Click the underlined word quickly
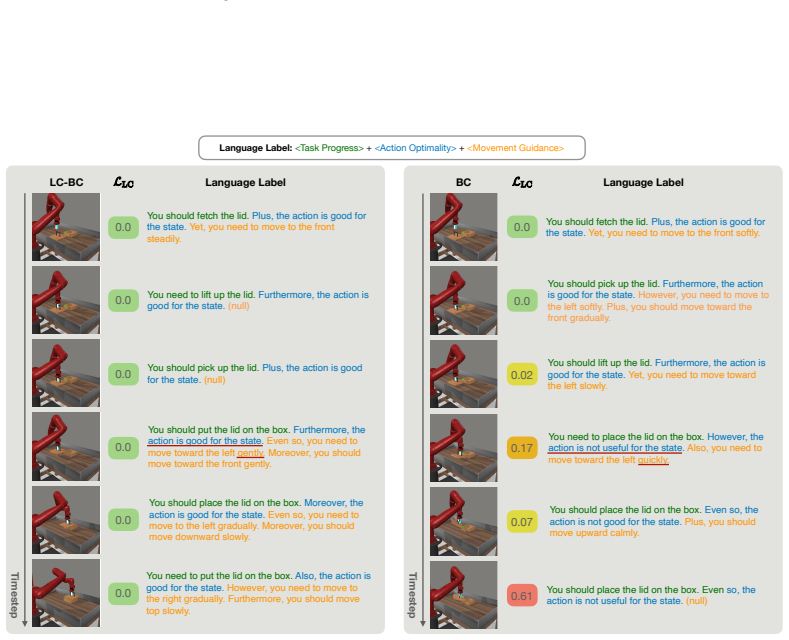 653,460
